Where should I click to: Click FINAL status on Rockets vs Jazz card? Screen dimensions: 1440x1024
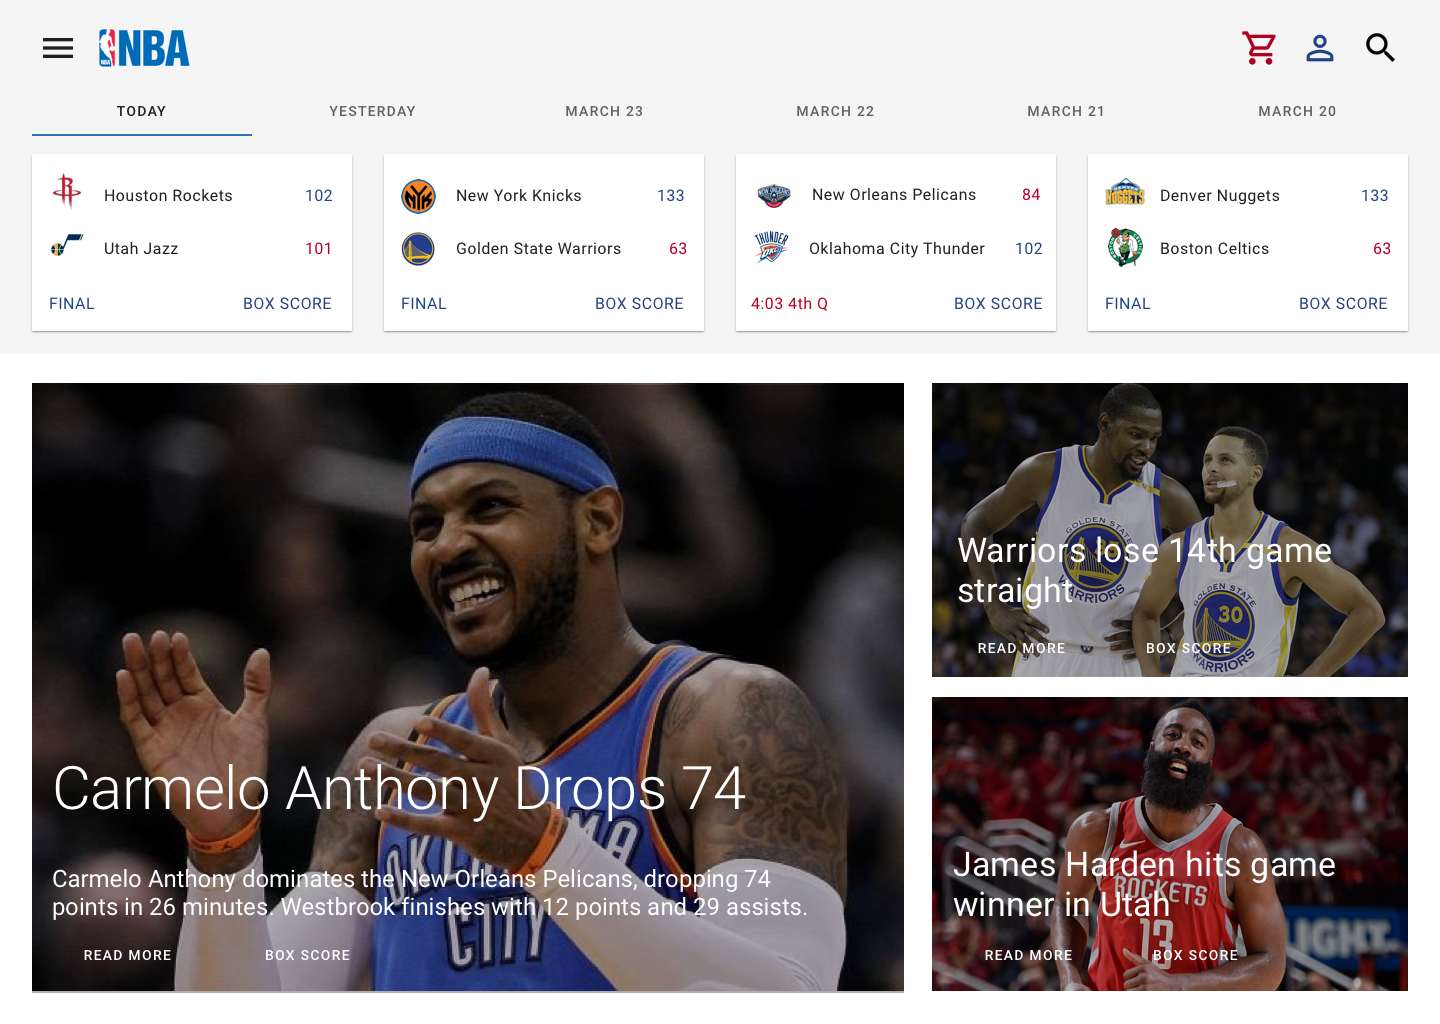pyautogui.click(x=72, y=304)
